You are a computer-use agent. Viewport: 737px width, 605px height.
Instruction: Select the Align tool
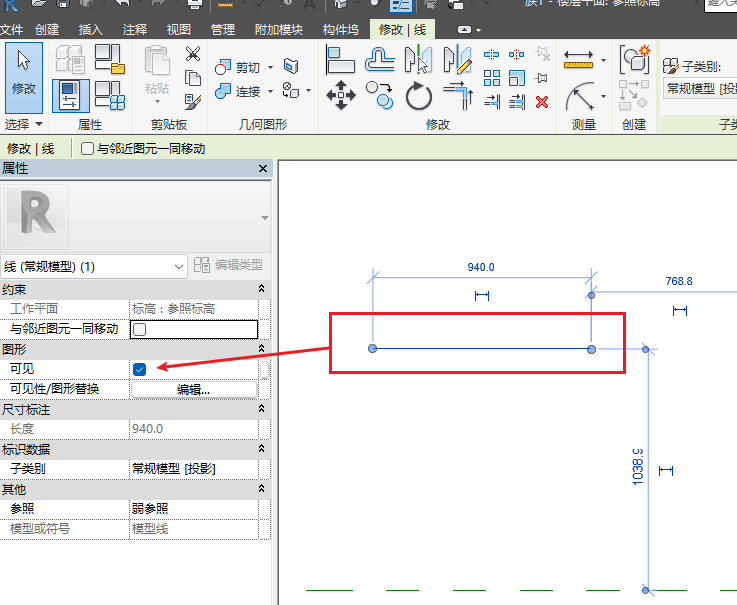pyautogui.click(x=340, y=59)
